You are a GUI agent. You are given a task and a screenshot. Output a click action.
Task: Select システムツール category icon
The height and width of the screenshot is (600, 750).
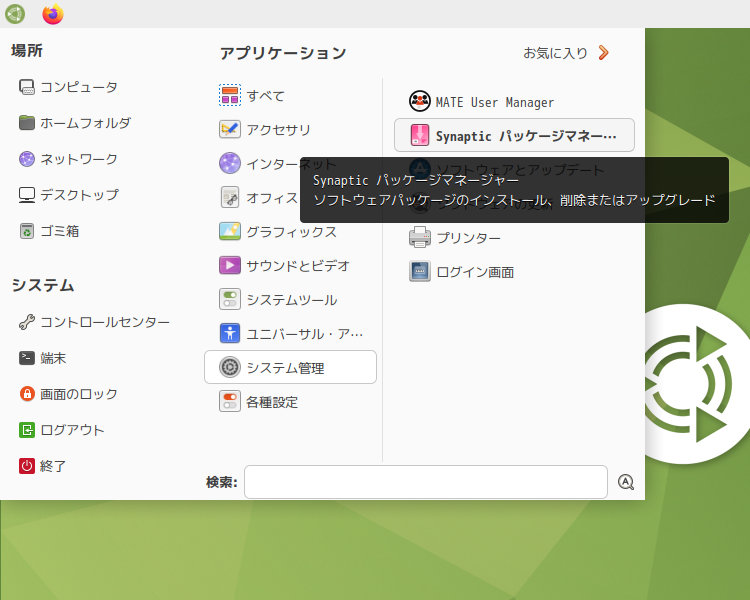pyautogui.click(x=230, y=300)
